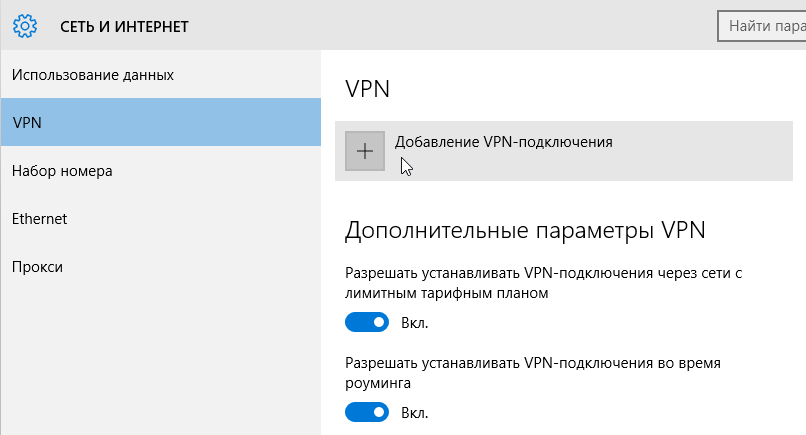Turn off VPN while roaming toggle

click(x=367, y=412)
